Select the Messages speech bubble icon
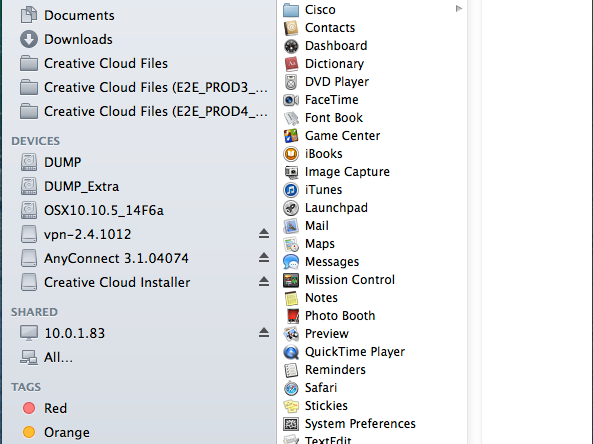This screenshot has height=444, width=593. coord(291,262)
